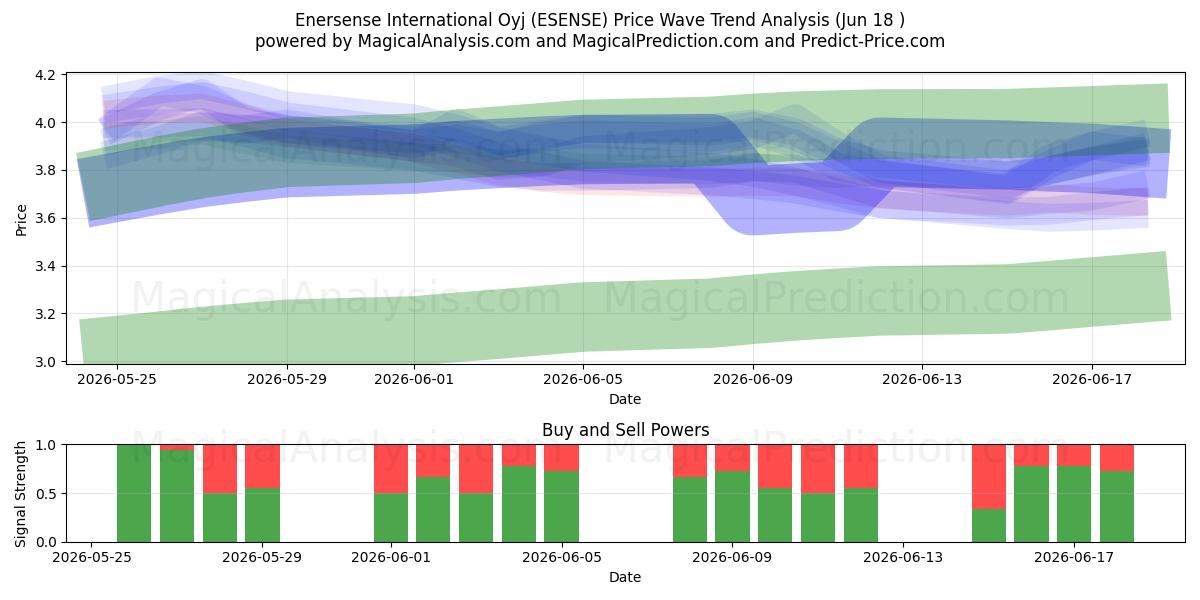This screenshot has width=1200, height=600.
Task: Click the 2026-06-05 date tick under the price chart
Action: pos(583,379)
